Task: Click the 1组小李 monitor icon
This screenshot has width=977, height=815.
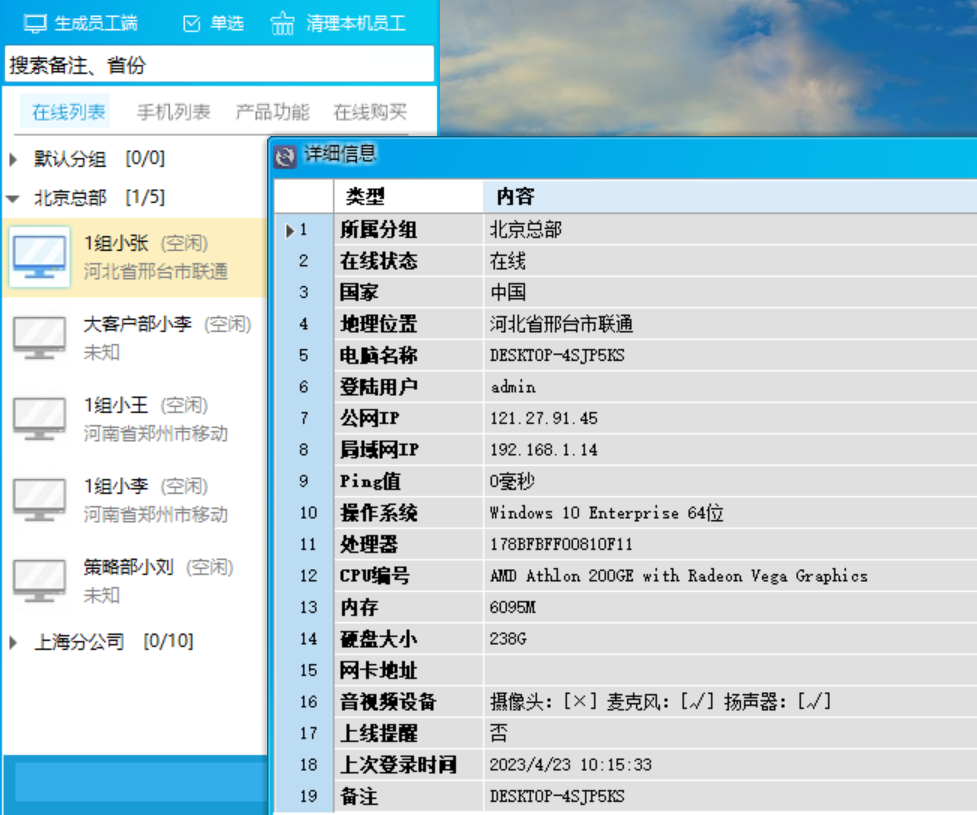Action: coord(40,500)
